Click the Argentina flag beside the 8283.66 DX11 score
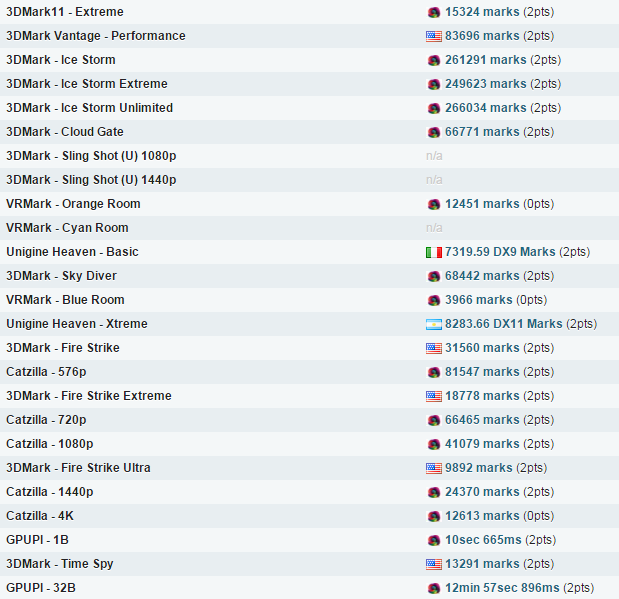The image size is (619, 599). [433, 324]
